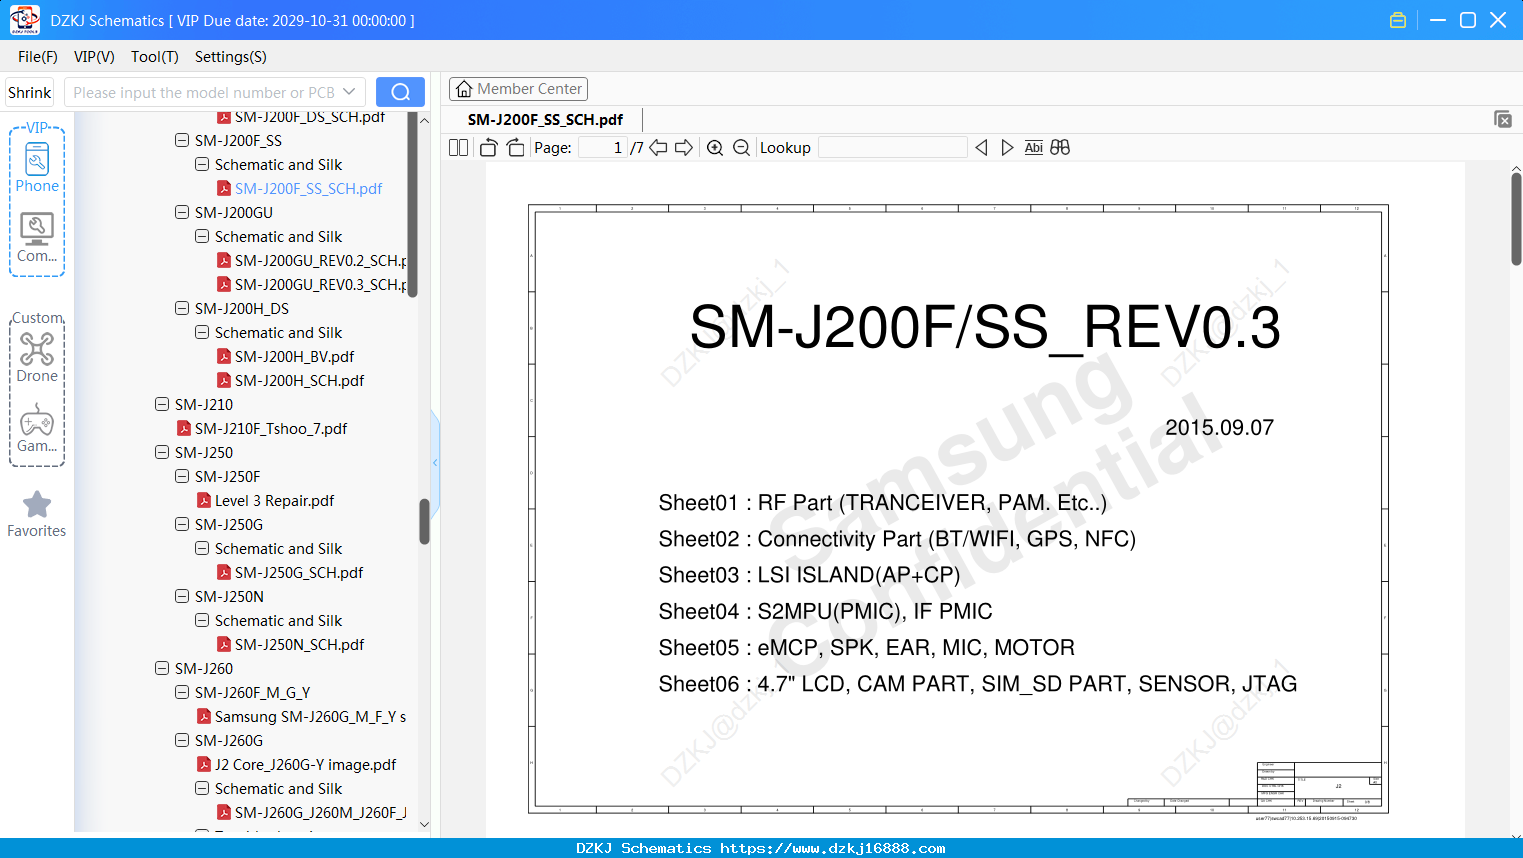The width and height of the screenshot is (1523, 858).
Task: Click the search magnifier button
Action: click(400, 92)
